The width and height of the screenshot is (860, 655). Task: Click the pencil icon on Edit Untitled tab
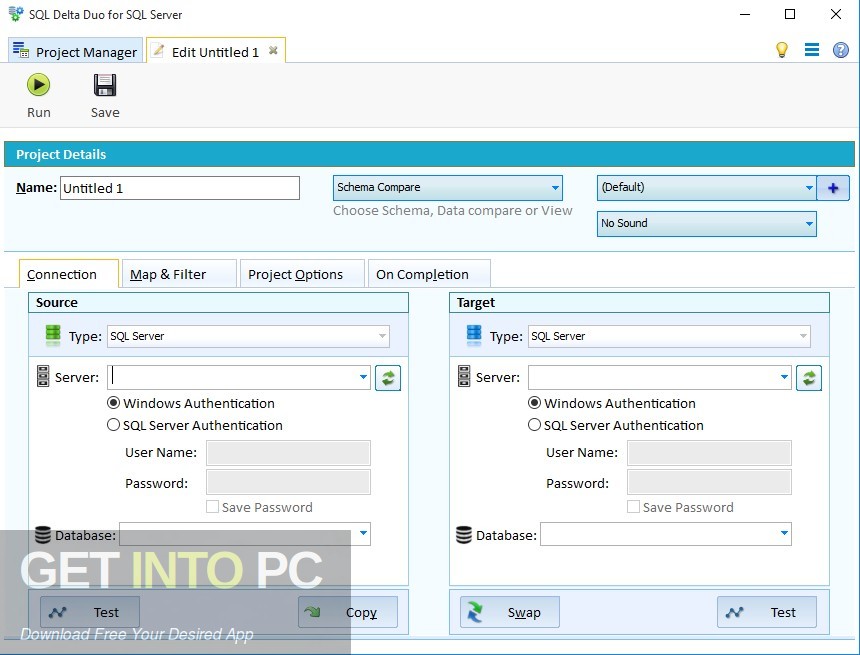[158, 50]
